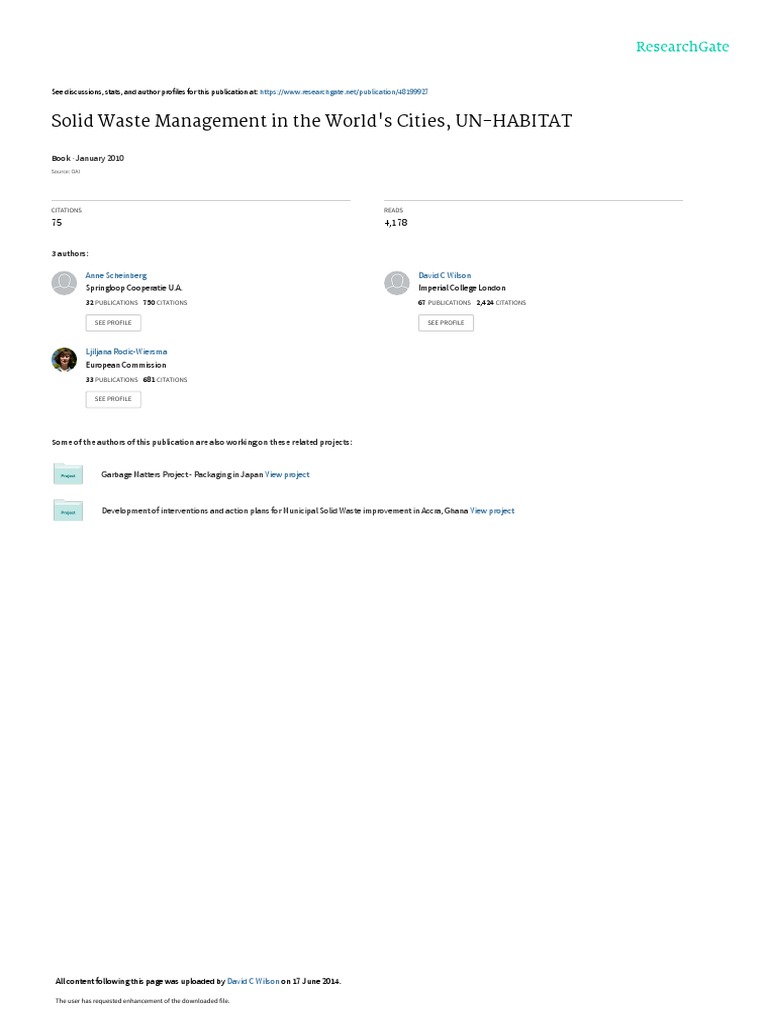Open Anne Scheinberg's author name link
The height and width of the screenshot is (1024, 768).
(116, 276)
